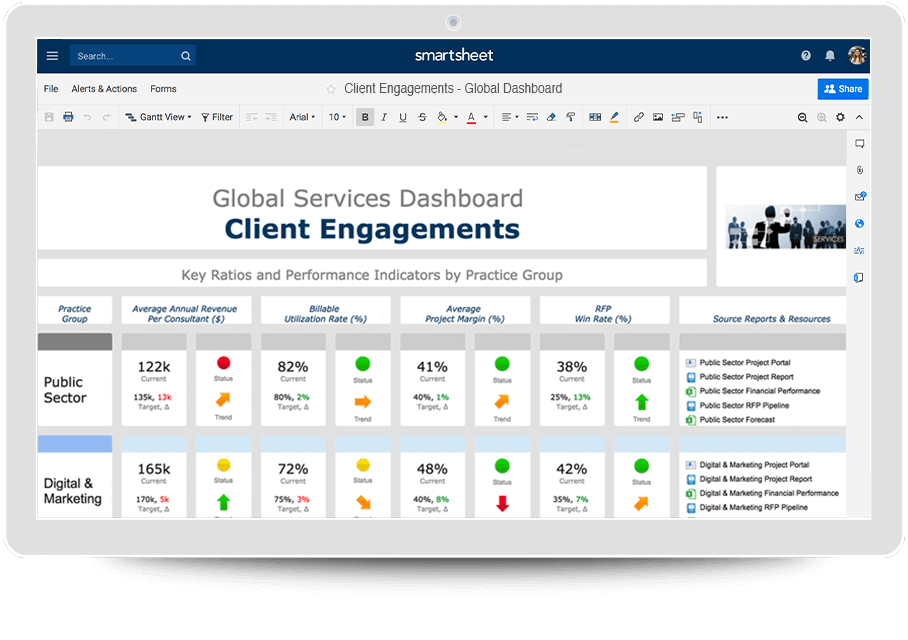Click the insert image toolbar icon
This screenshot has width=908, height=640.
click(x=658, y=117)
